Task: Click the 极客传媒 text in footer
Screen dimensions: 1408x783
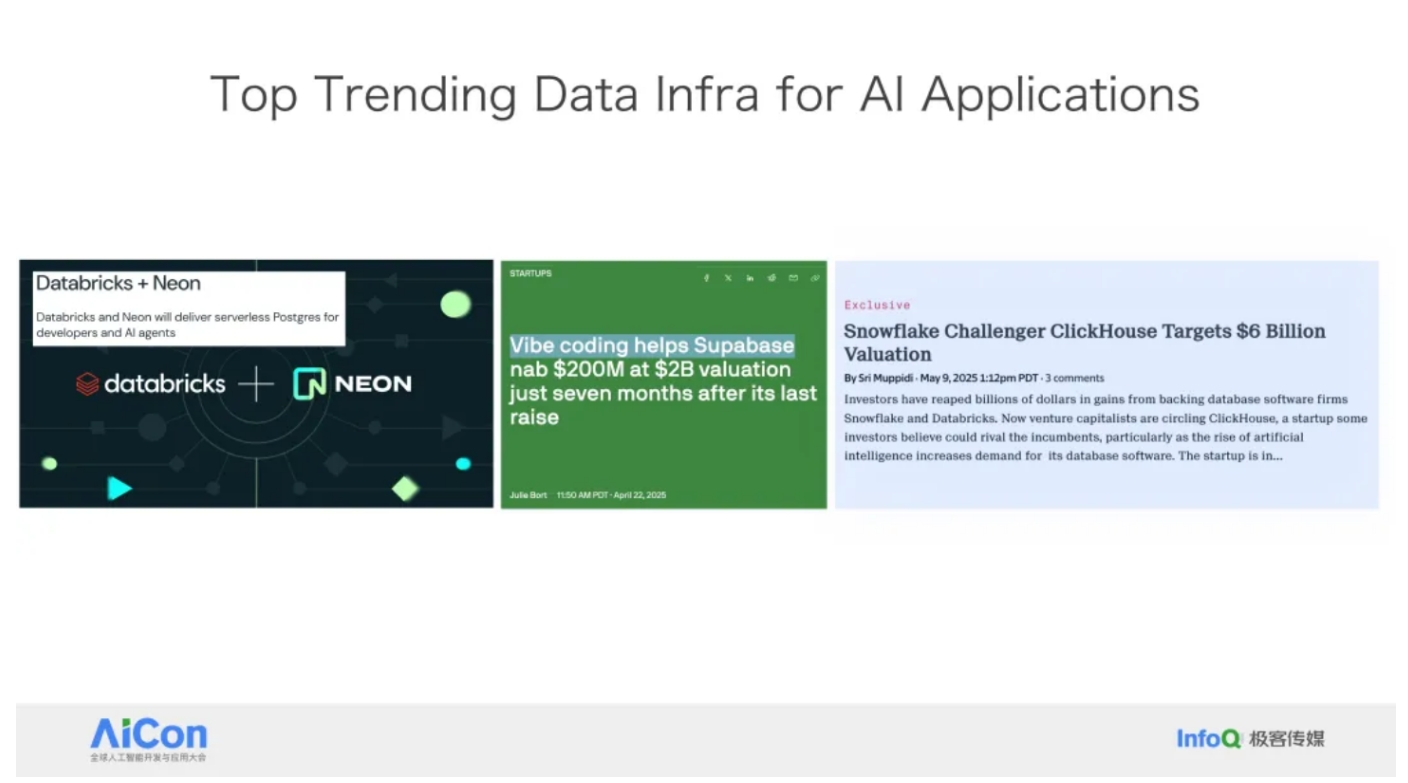Action: point(1287,739)
